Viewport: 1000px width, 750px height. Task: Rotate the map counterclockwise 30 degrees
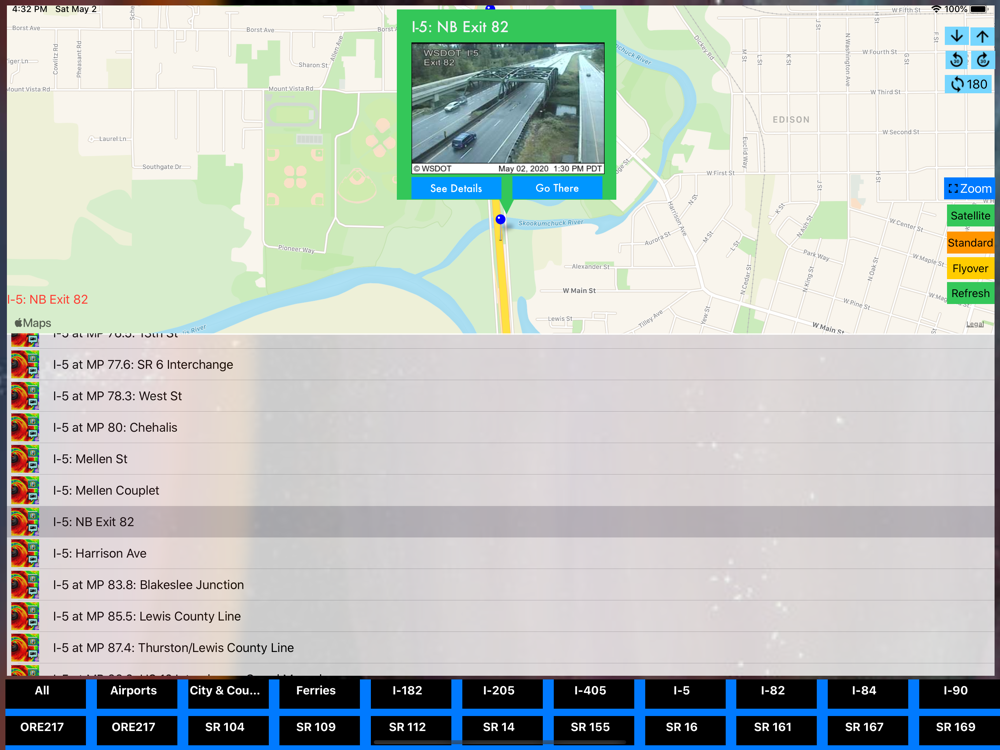coord(956,61)
